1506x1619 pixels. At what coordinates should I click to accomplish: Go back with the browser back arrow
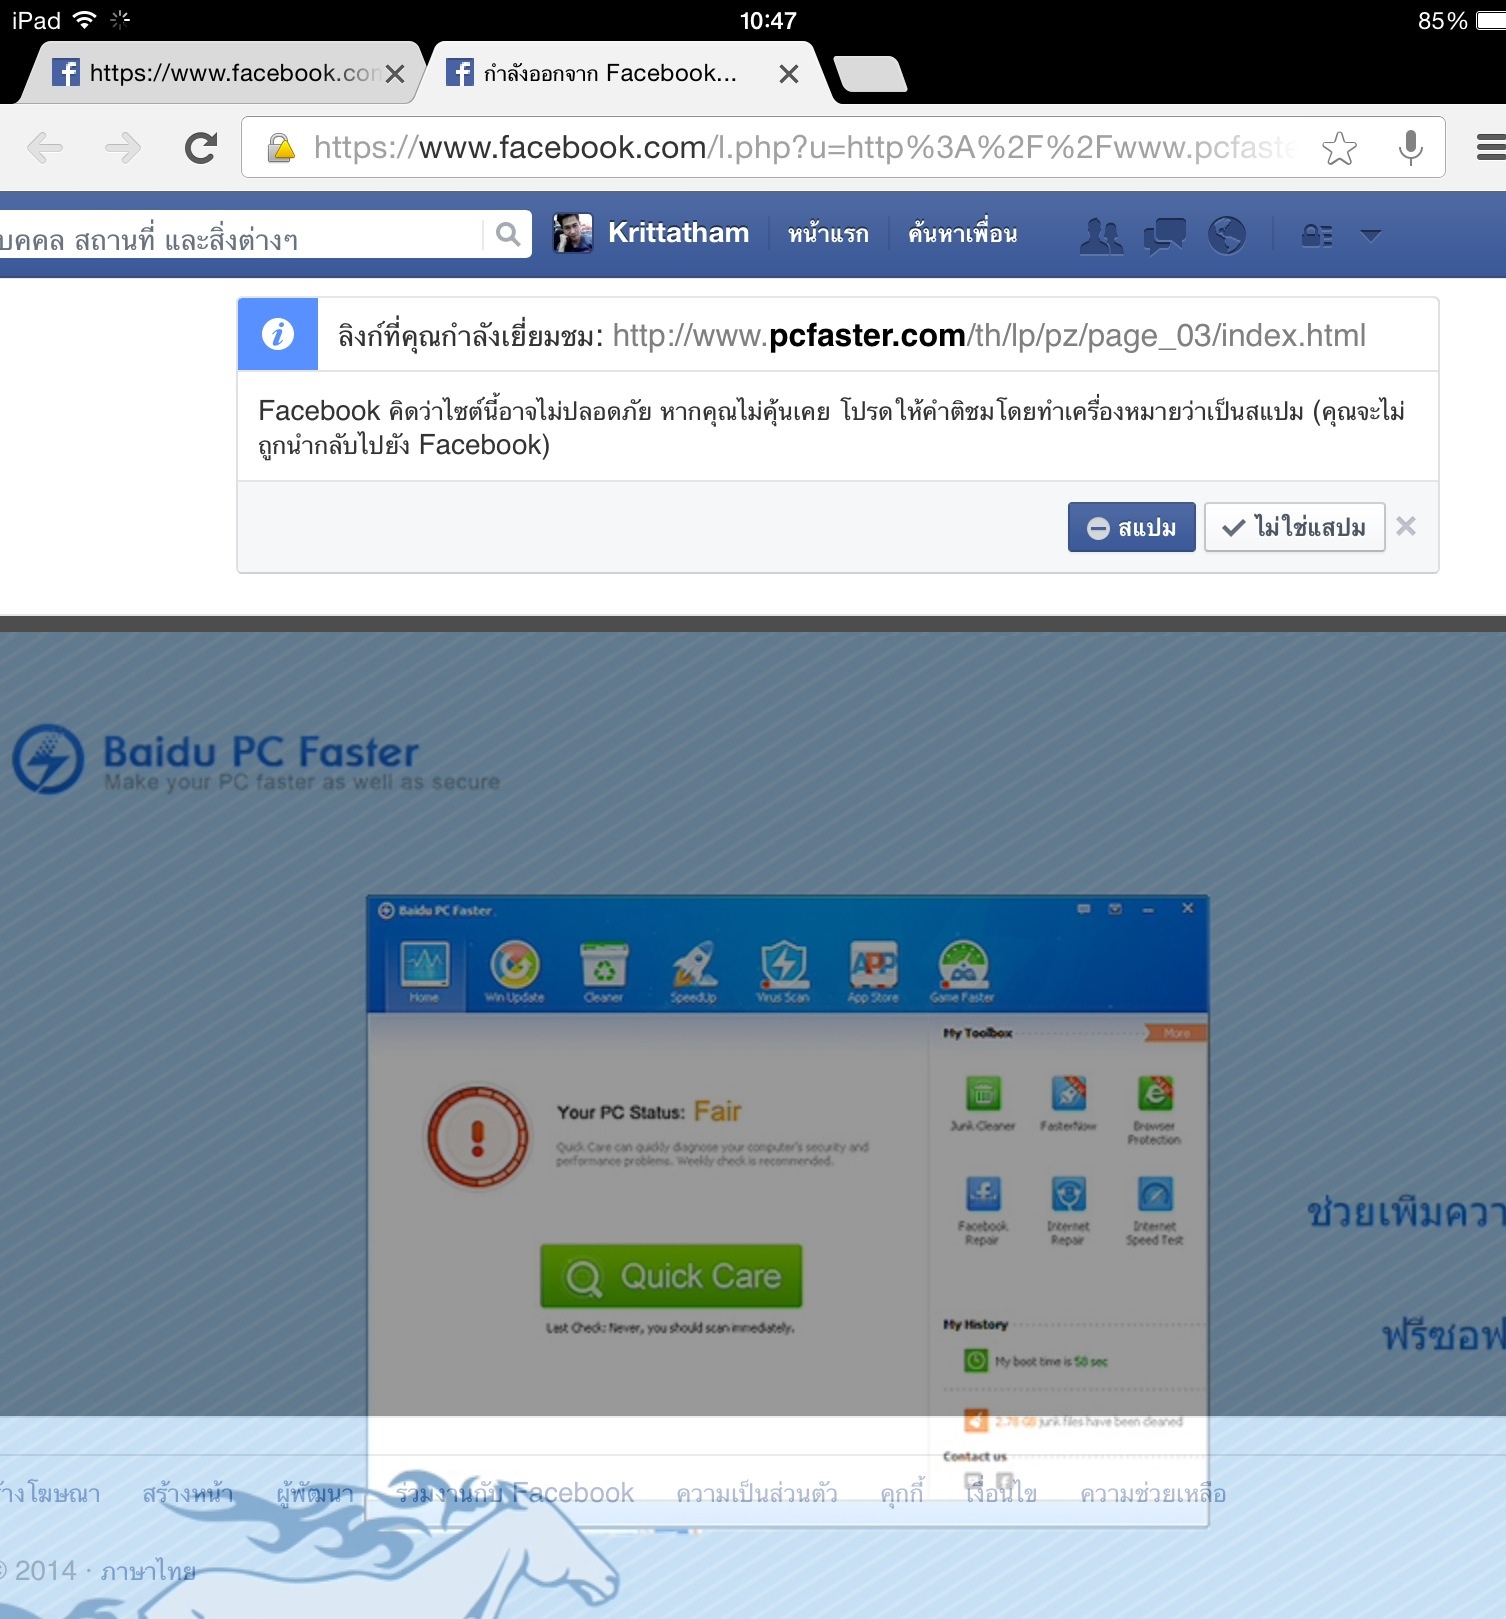click(45, 148)
